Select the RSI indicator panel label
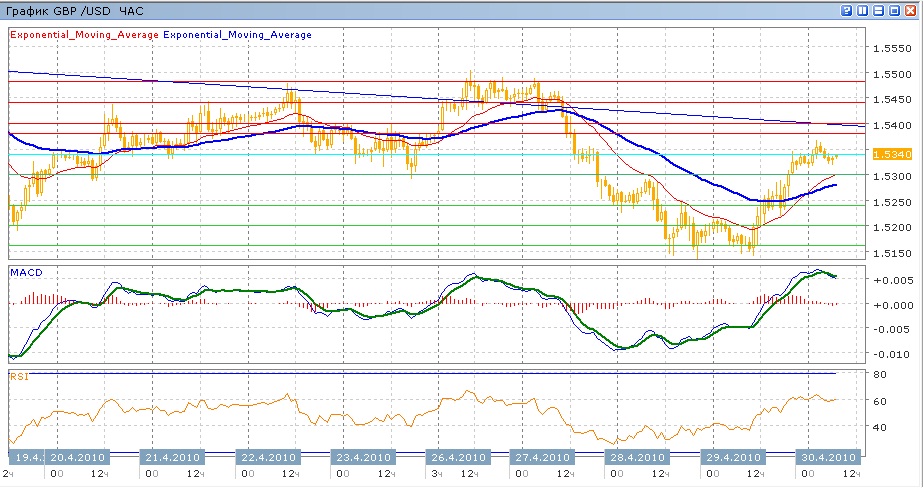The image size is (923, 488). 20,377
